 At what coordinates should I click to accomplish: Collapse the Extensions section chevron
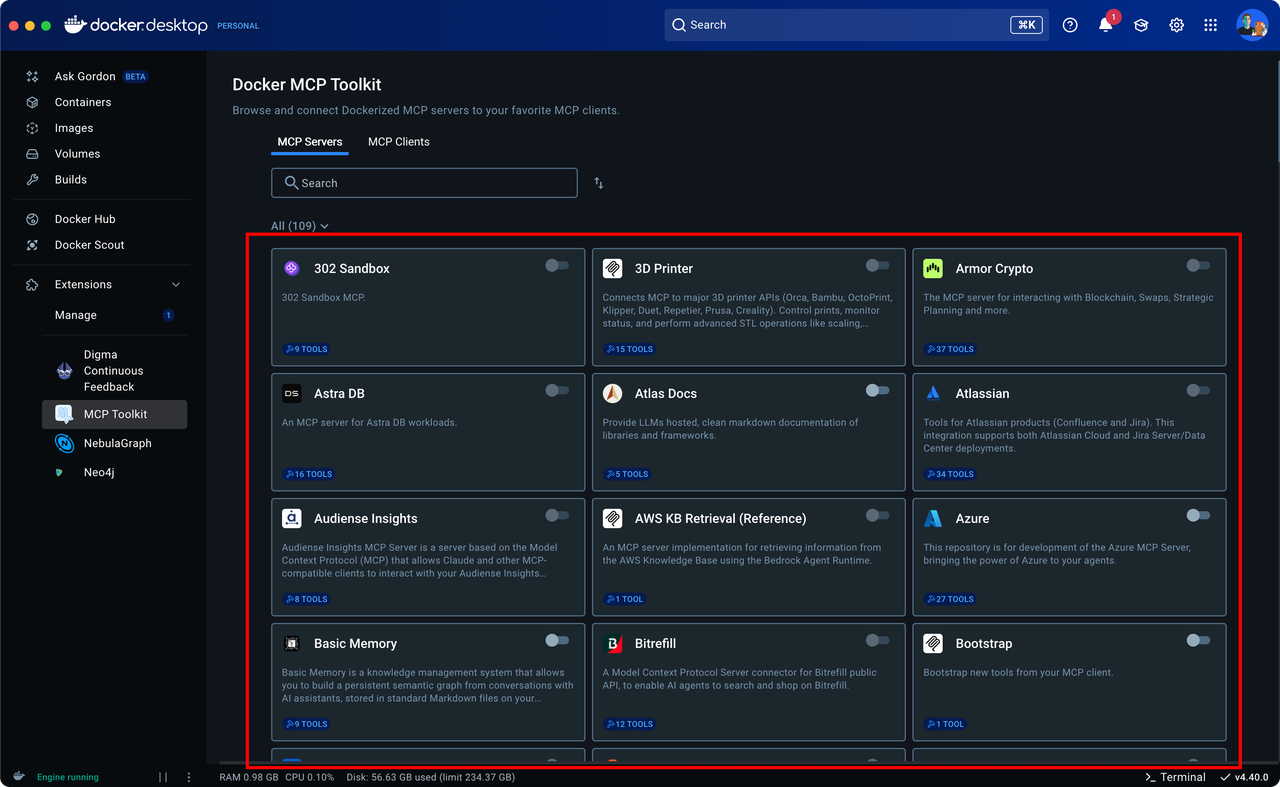177,285
